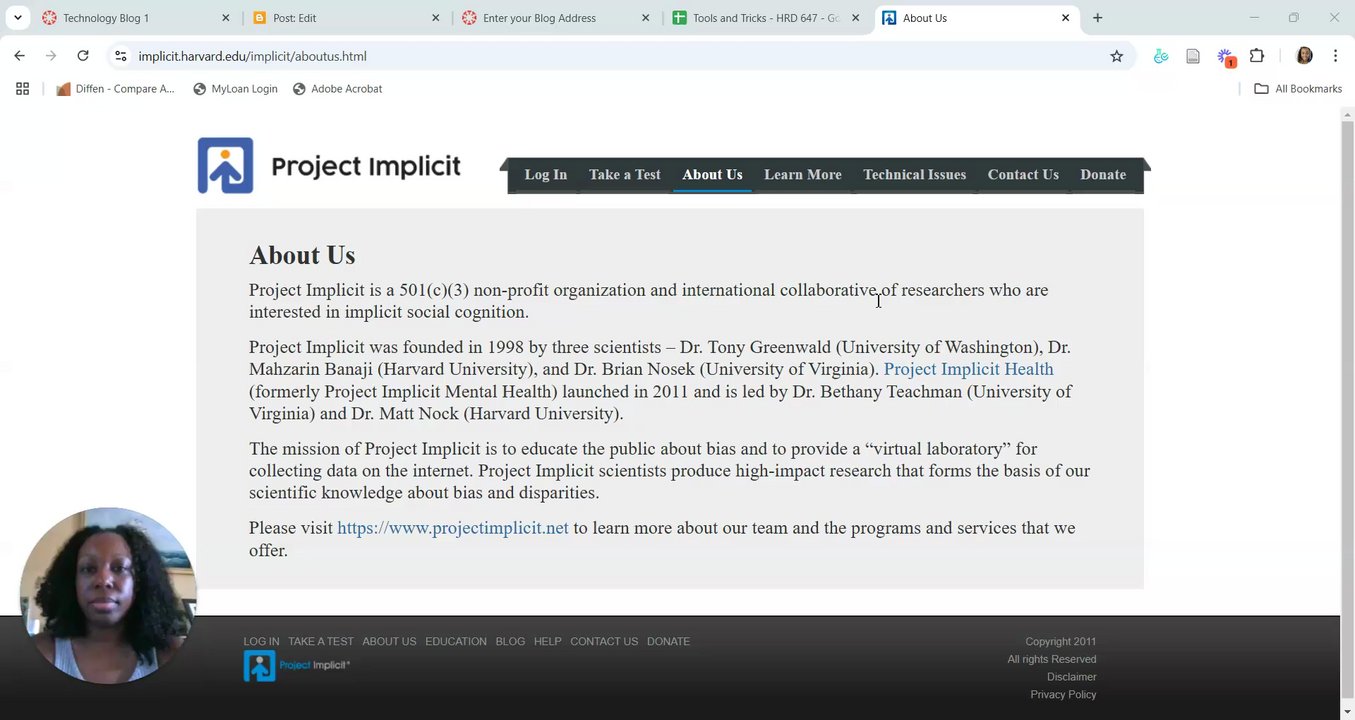Viewport: 1355px width, 720px height.
Task: Select About Us in navigation bar
Action: 712,174
